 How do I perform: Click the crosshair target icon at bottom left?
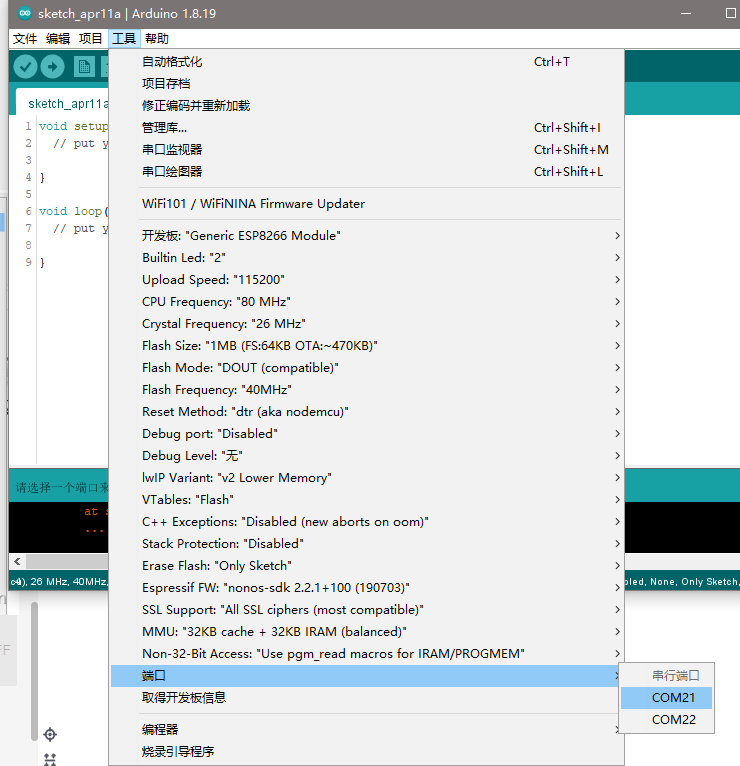50,734
